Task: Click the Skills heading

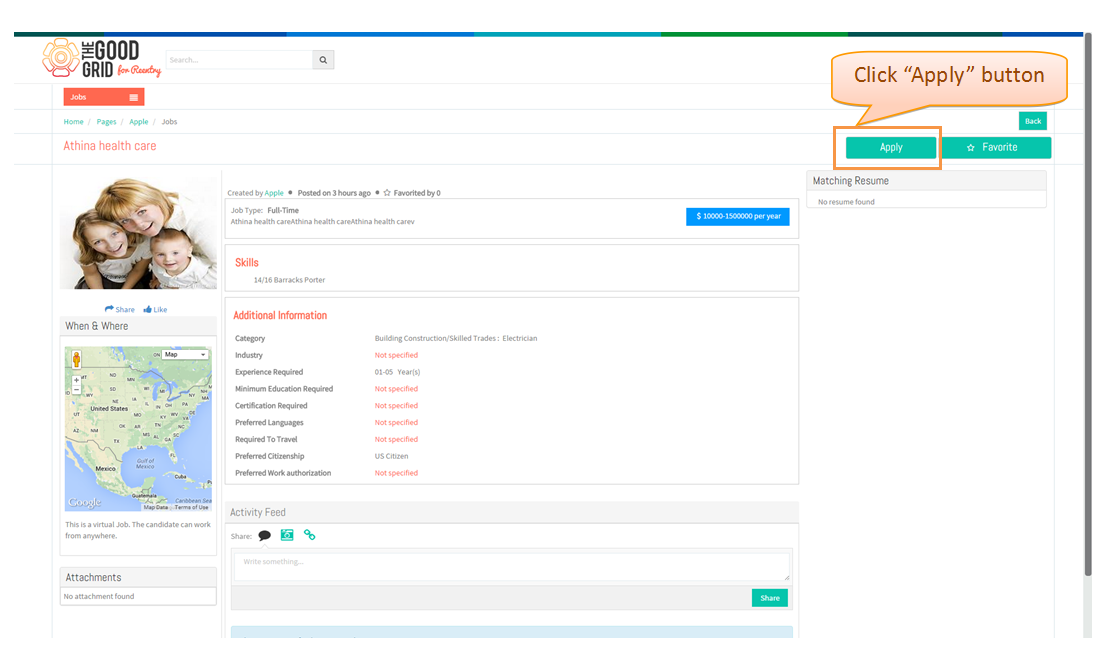Action: pyautogui.click(x=247, y=262)
